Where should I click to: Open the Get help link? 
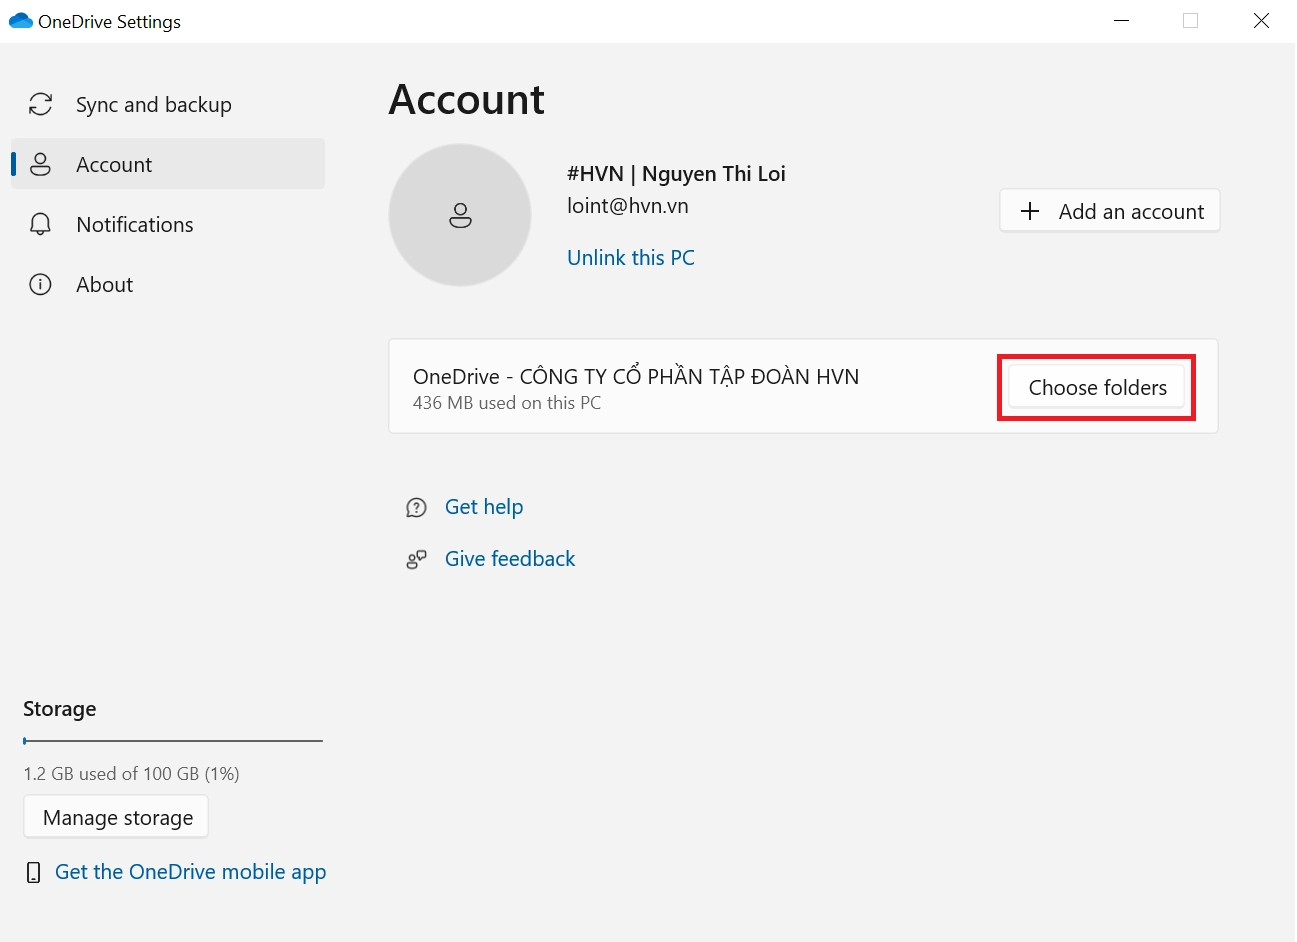[x=484, y=507]
